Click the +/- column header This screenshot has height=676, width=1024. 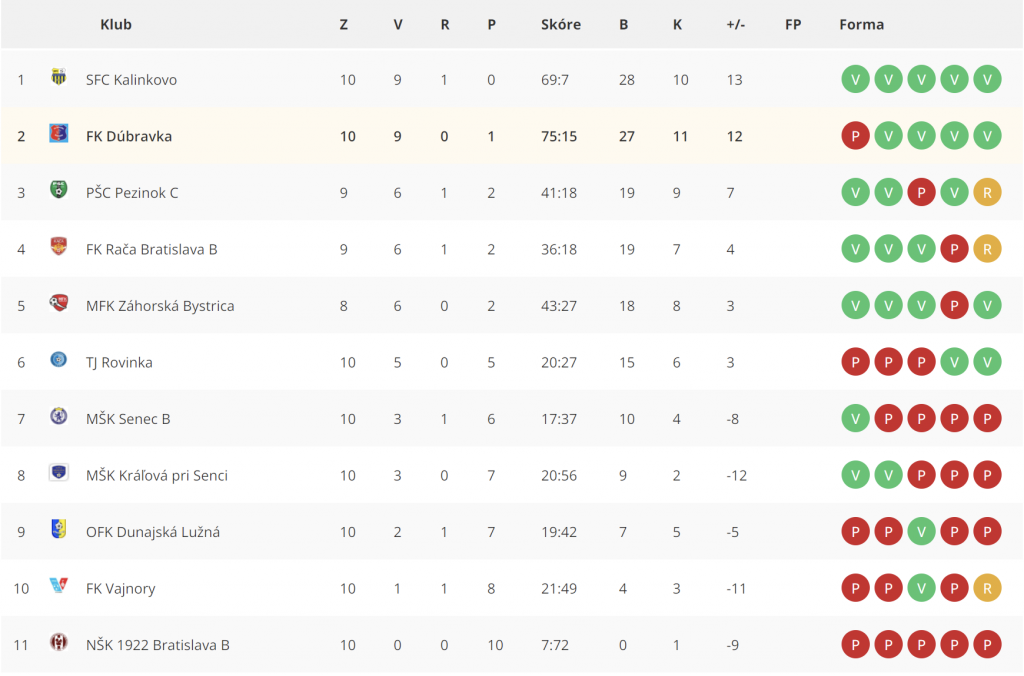tap(735, 25)
